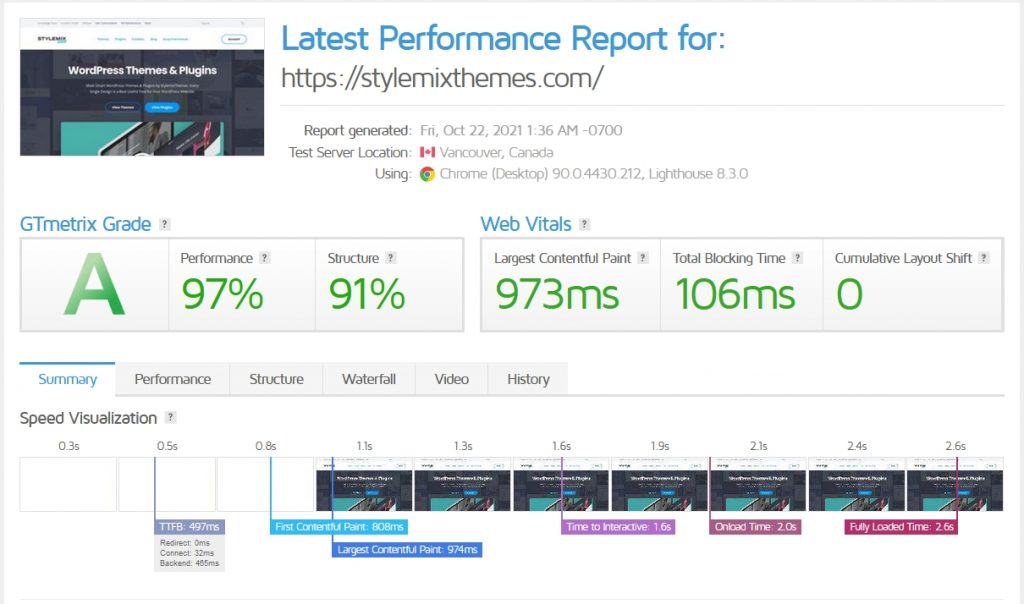Go to the History tab
The height and width of the screenshot is (604, 1024).
(528, 379)
